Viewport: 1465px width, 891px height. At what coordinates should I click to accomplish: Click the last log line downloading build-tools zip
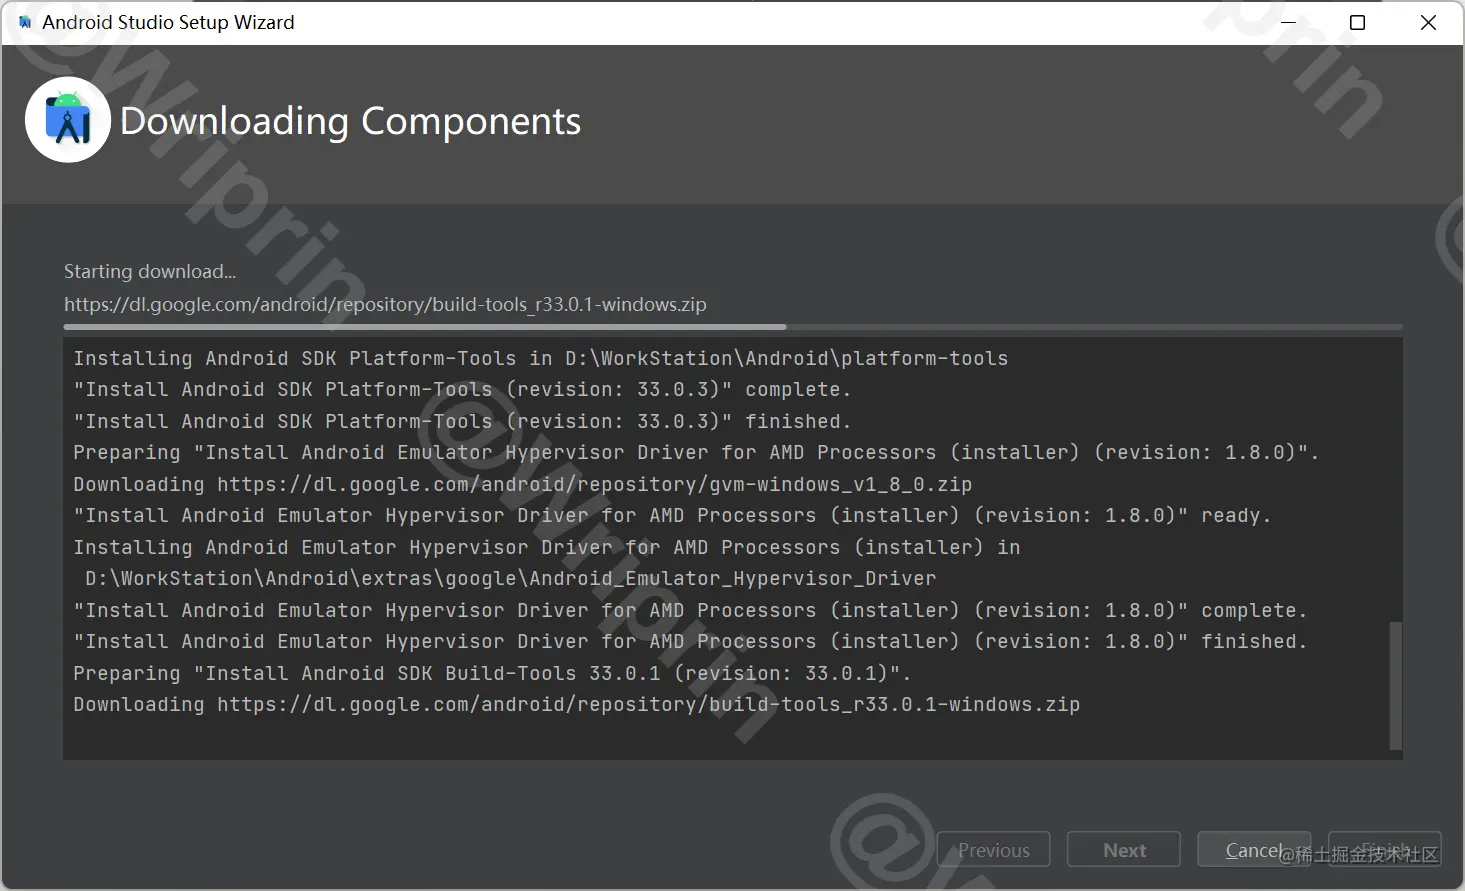coord(576,704)
